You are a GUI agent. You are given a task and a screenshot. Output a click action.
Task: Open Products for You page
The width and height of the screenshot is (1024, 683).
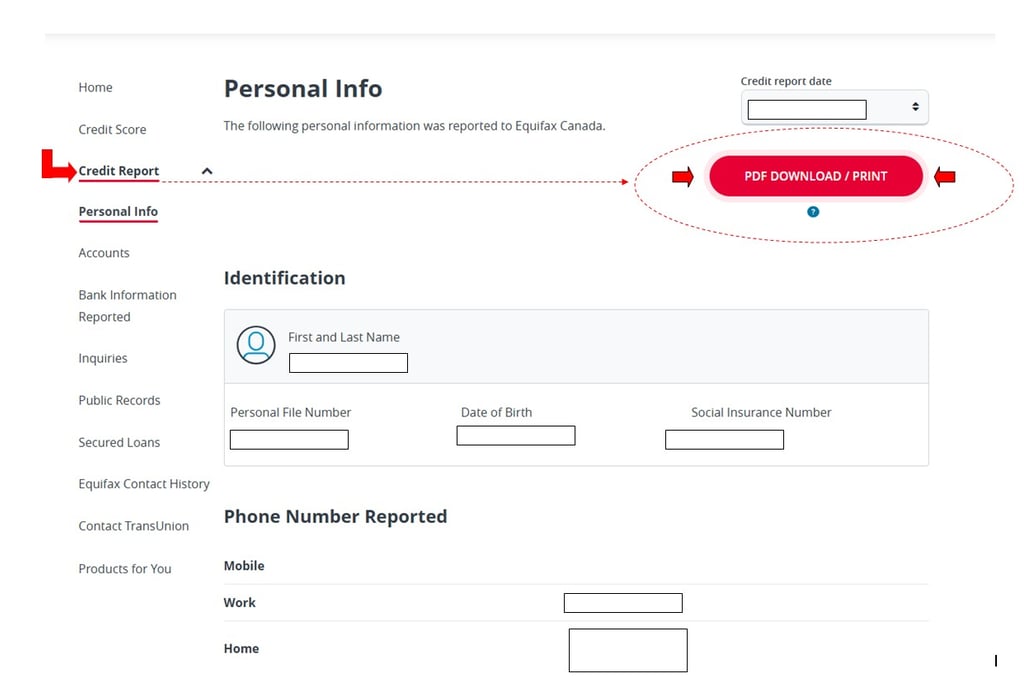click(125, 569)
